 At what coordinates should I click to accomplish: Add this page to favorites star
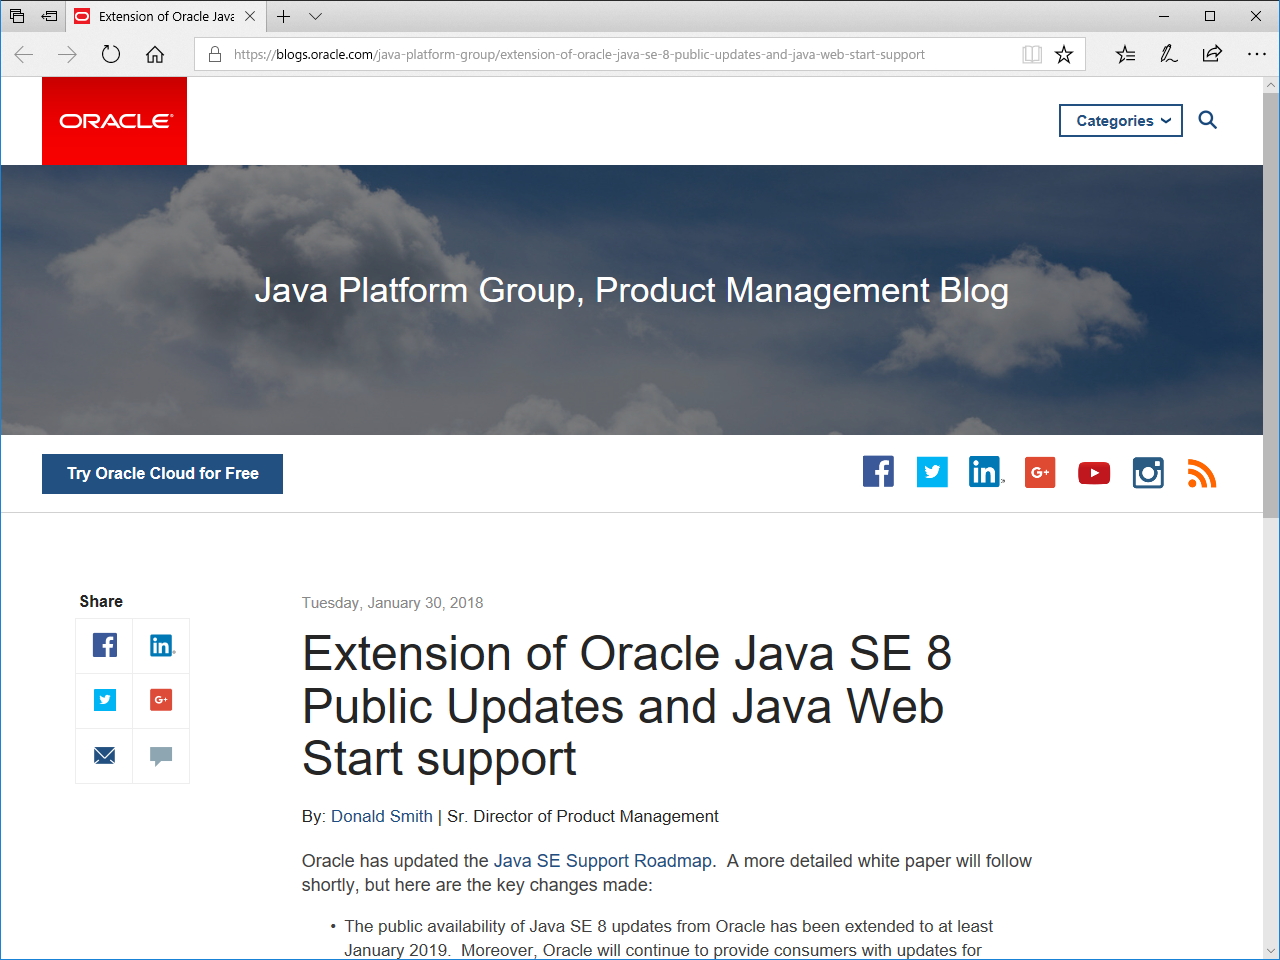tap(1063, 54)
